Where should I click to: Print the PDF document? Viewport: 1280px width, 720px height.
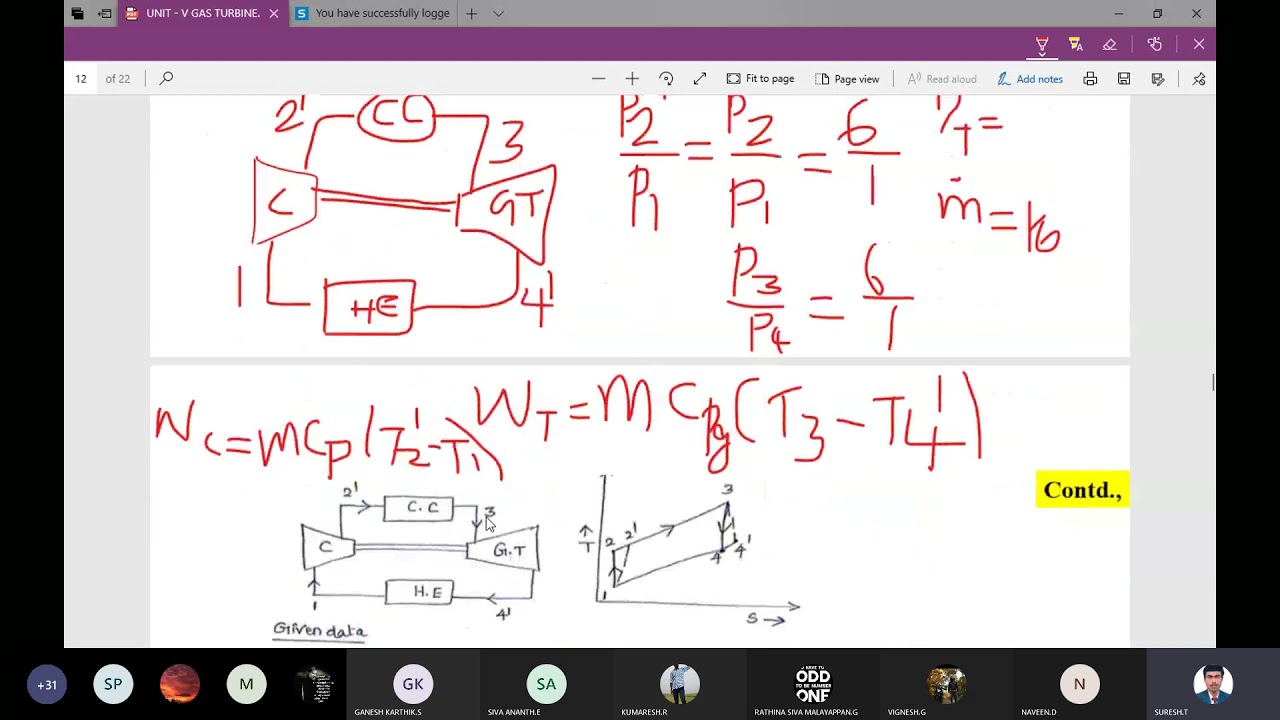[x=1090, y=79]
